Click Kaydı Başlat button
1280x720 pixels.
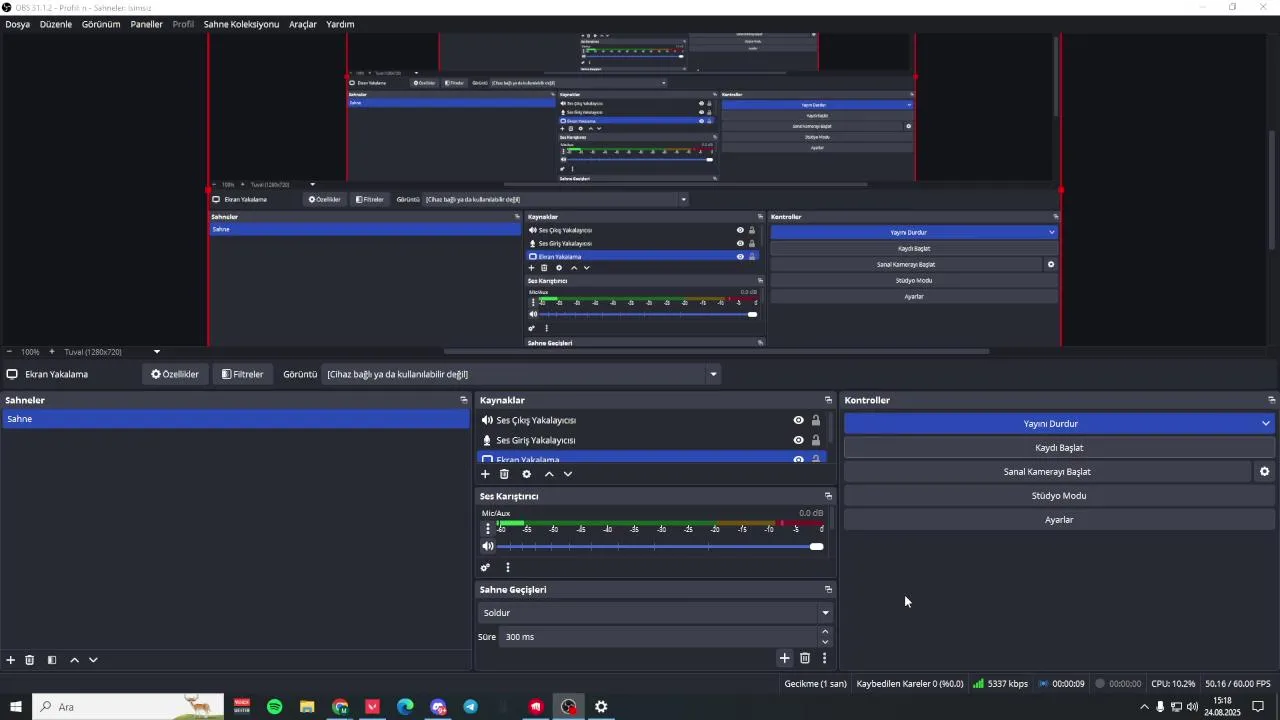pos(1059,448)
